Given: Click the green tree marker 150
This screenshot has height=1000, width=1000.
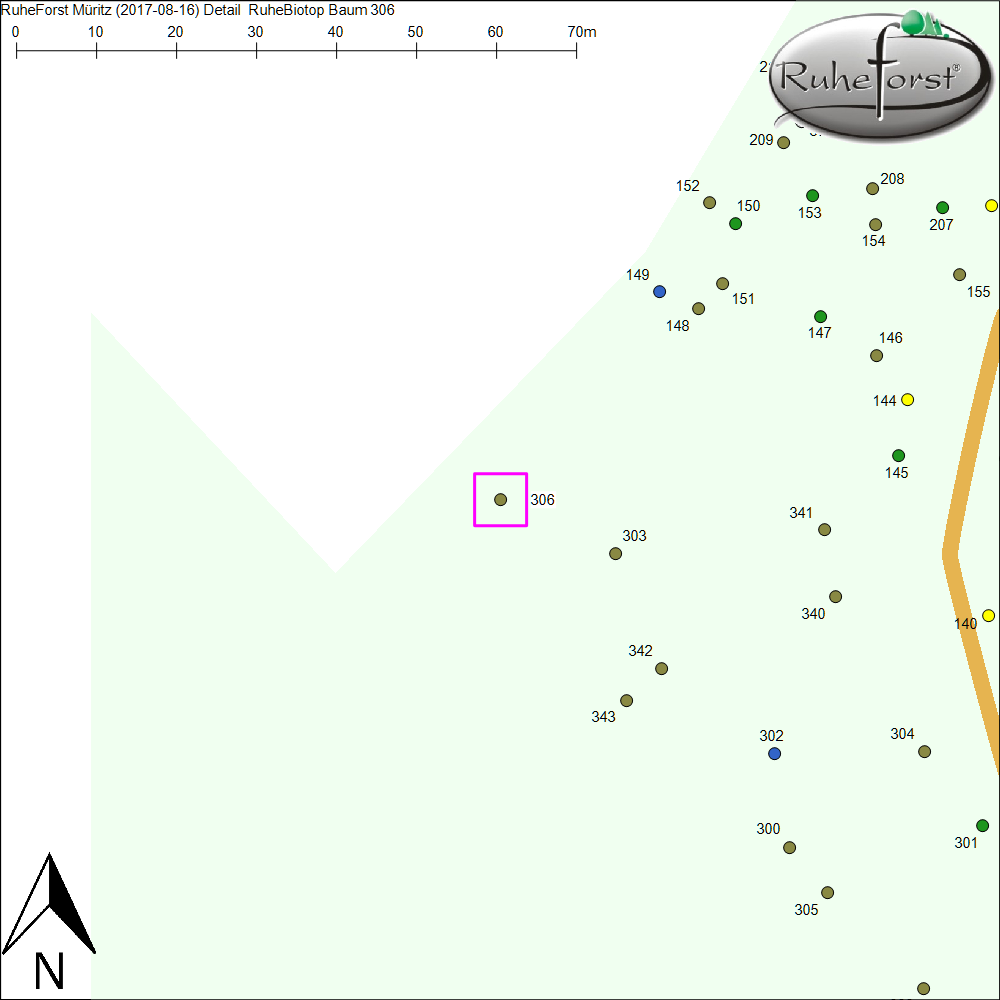Looking at the screenshot, I should [x=736, y=224].
